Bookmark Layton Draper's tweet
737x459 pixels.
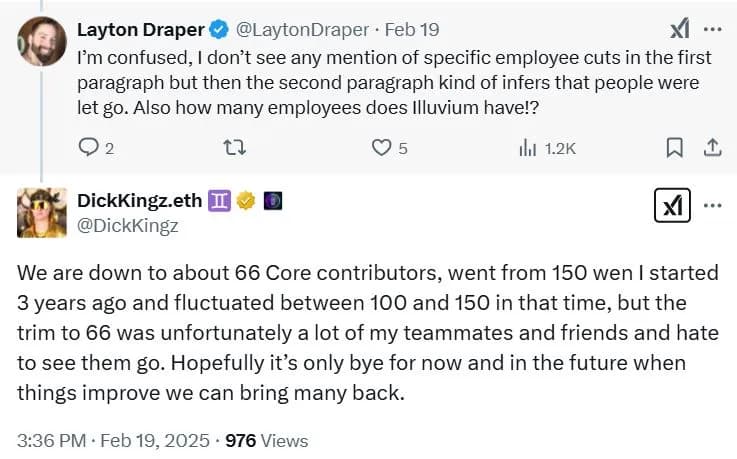click(x=674, y=148)
